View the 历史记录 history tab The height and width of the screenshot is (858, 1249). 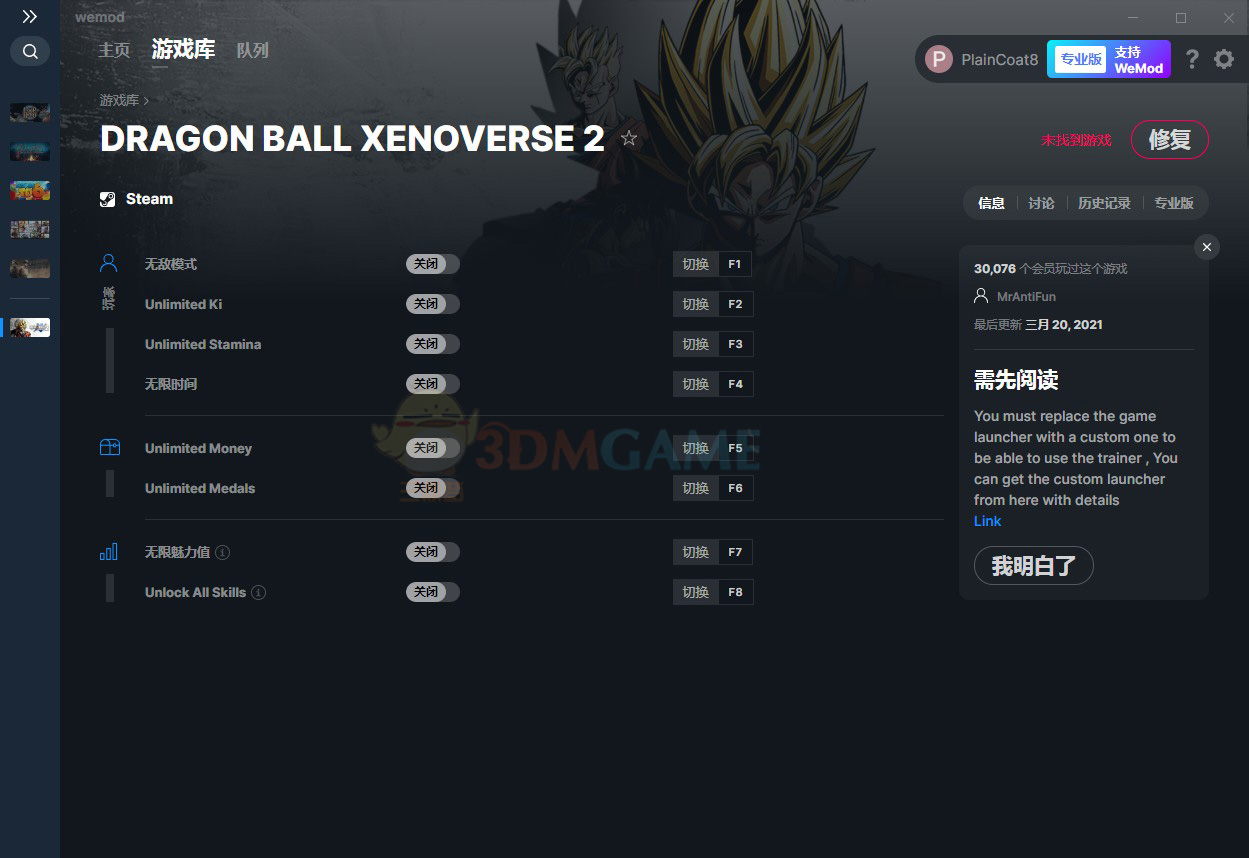click(1104, 203)
